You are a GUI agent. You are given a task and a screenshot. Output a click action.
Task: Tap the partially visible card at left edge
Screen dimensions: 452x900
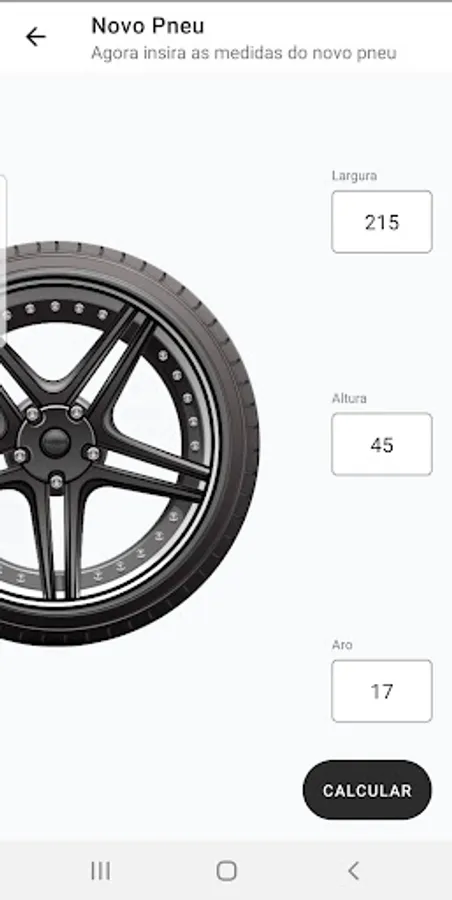pos(3,258)
